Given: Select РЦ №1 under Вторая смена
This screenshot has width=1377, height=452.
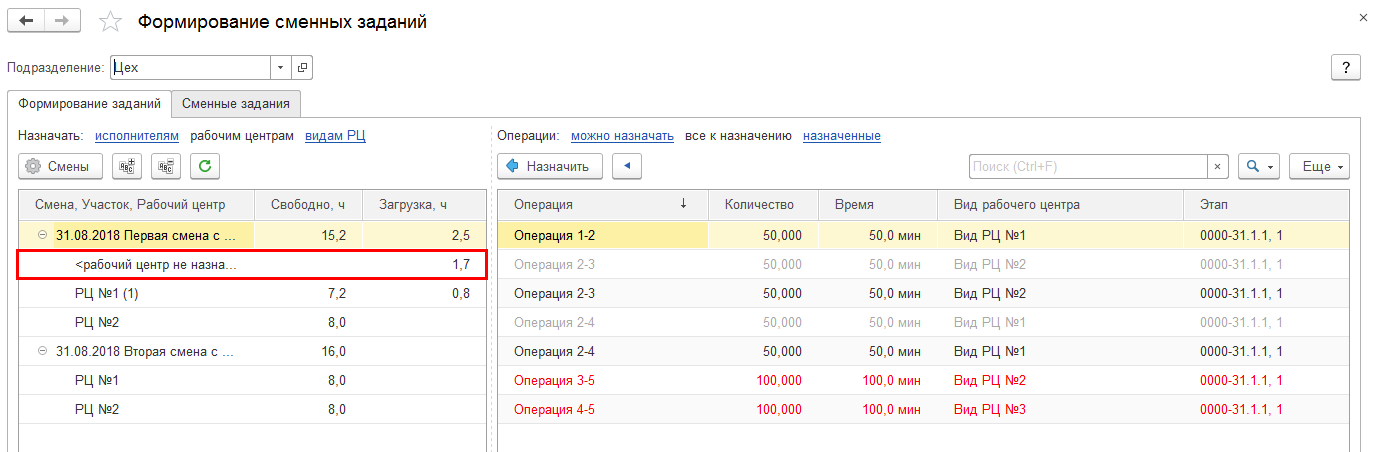Looking at the screenshot, I should pos(252,381).
